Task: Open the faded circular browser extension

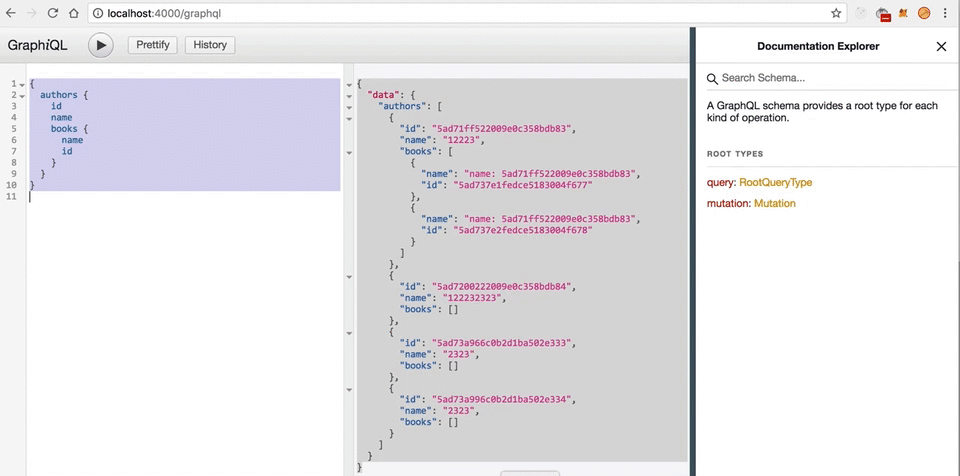Action: coord(861,13)
